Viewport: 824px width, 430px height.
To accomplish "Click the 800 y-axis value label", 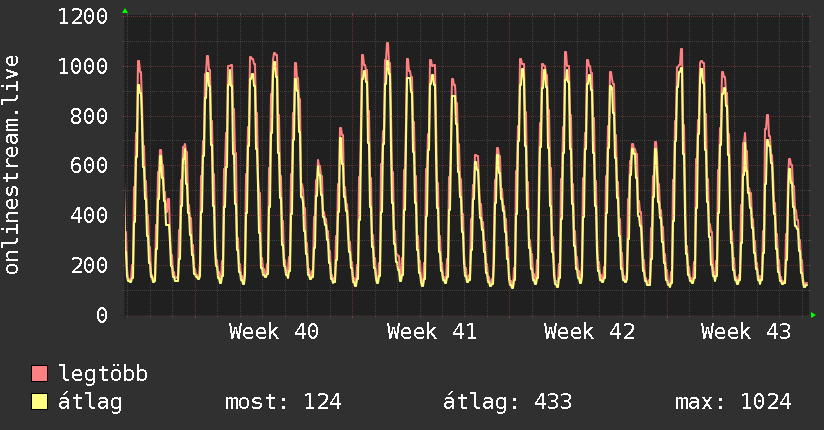I will (89, 116).
